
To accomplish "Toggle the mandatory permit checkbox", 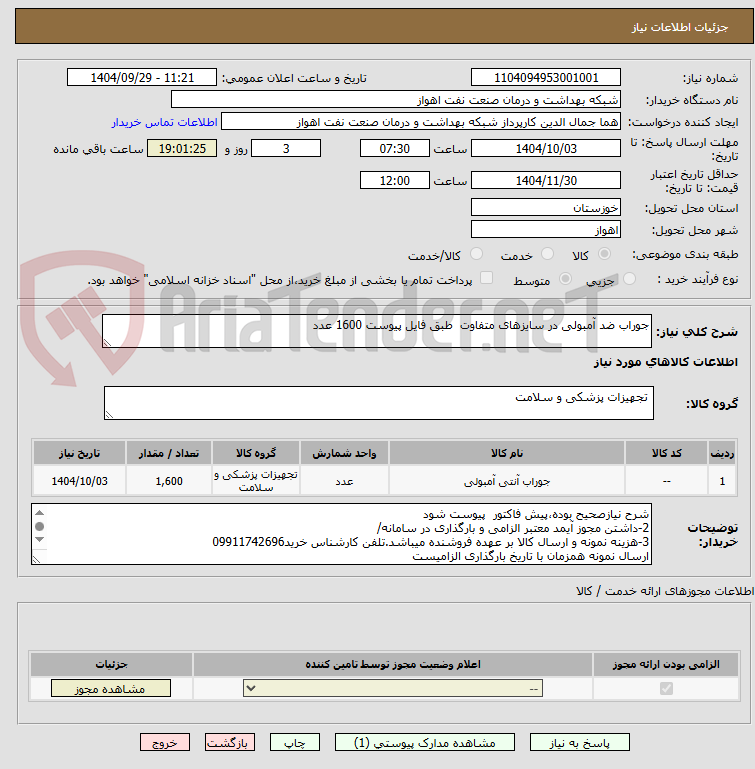I will [x=666, y=689].
